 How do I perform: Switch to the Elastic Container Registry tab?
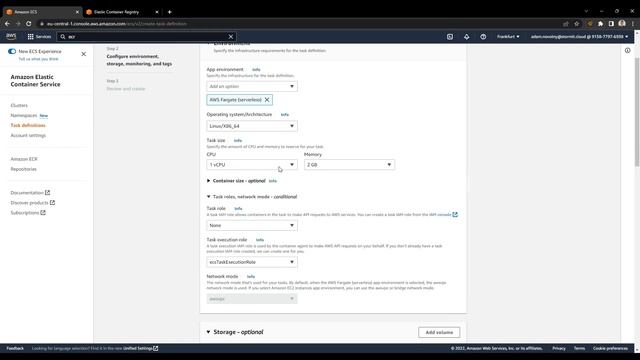click(x=122, y=12)
